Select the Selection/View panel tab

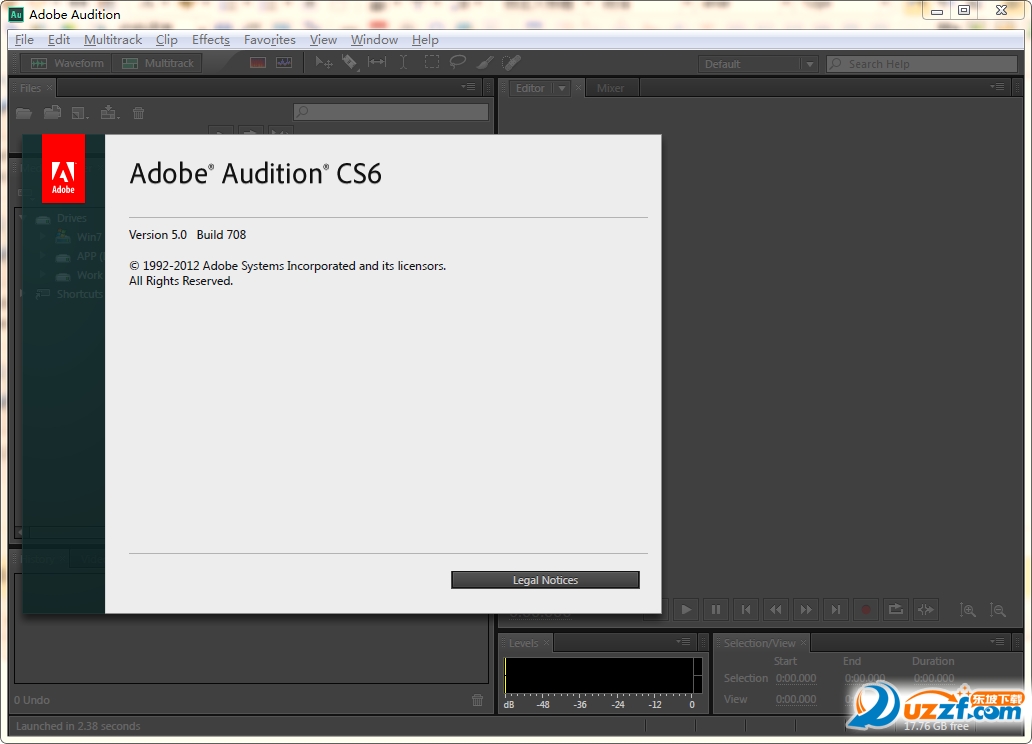760,643
